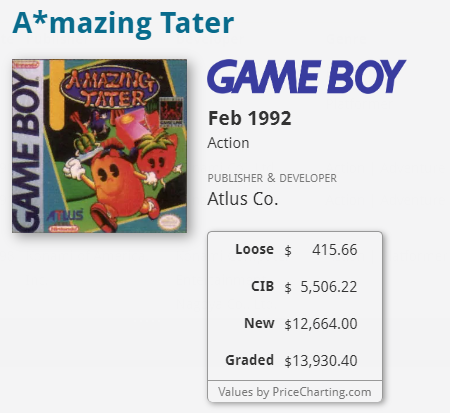Click the vertical Game Boy banner on cover
The height and width of the screenshot is (413, 450).
27,147
